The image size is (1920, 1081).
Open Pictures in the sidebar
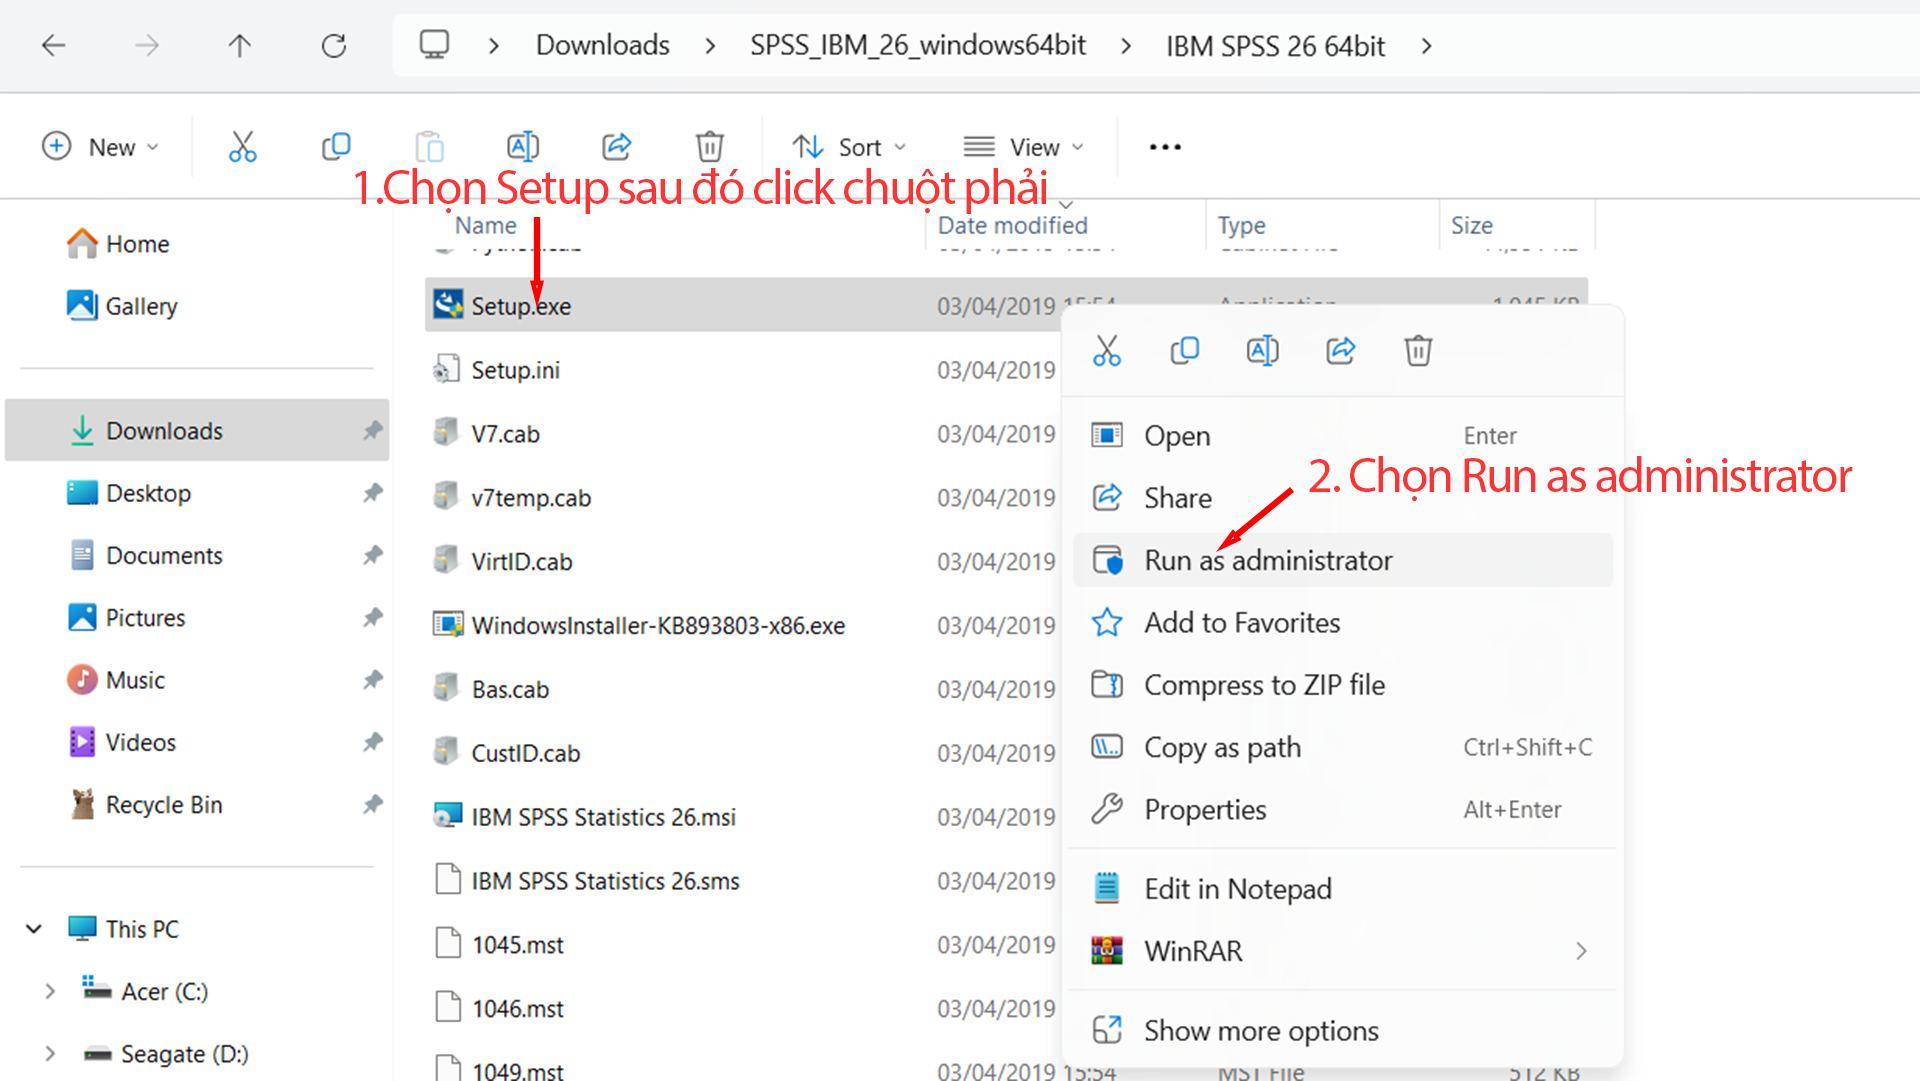(197, 618)
